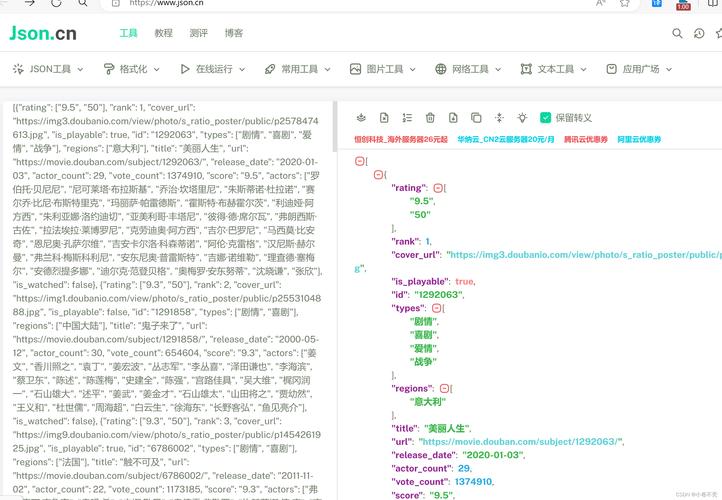Collapse the first object node
The image size is (722, 500).
378,174
